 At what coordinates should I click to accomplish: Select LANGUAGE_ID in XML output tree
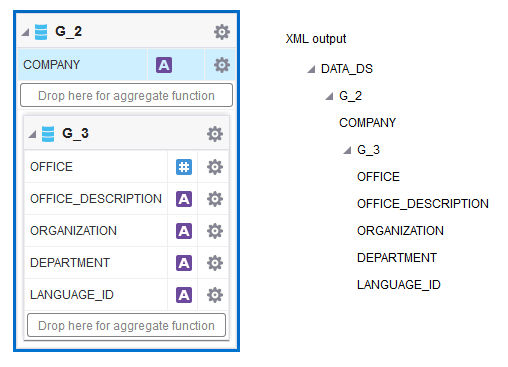[399, 285]
